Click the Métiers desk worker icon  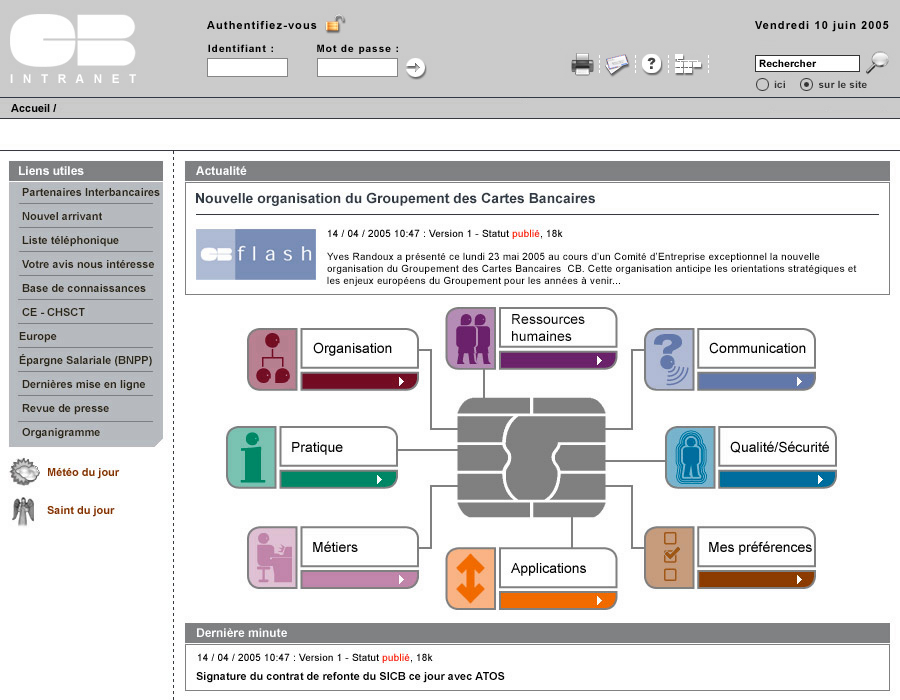coord(273,558)
